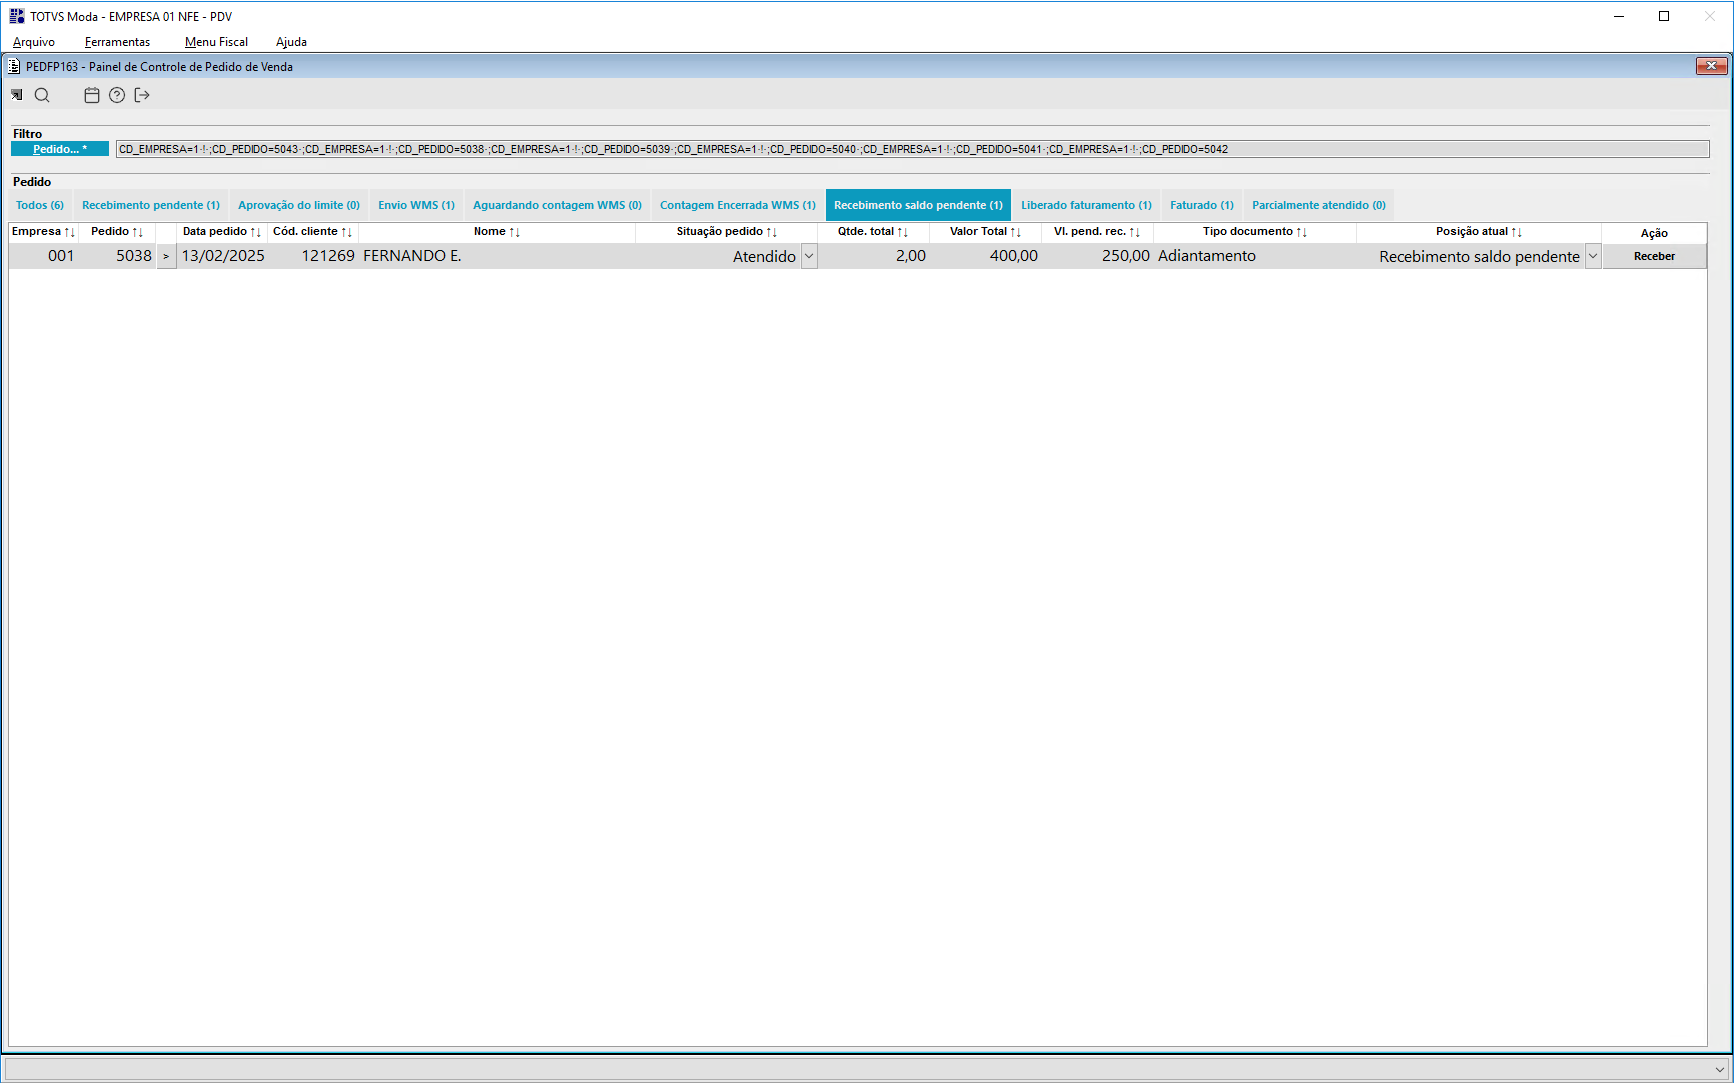
Task: Open the status bar dropdown arrow at bottom
Action: [1720, 1069]
